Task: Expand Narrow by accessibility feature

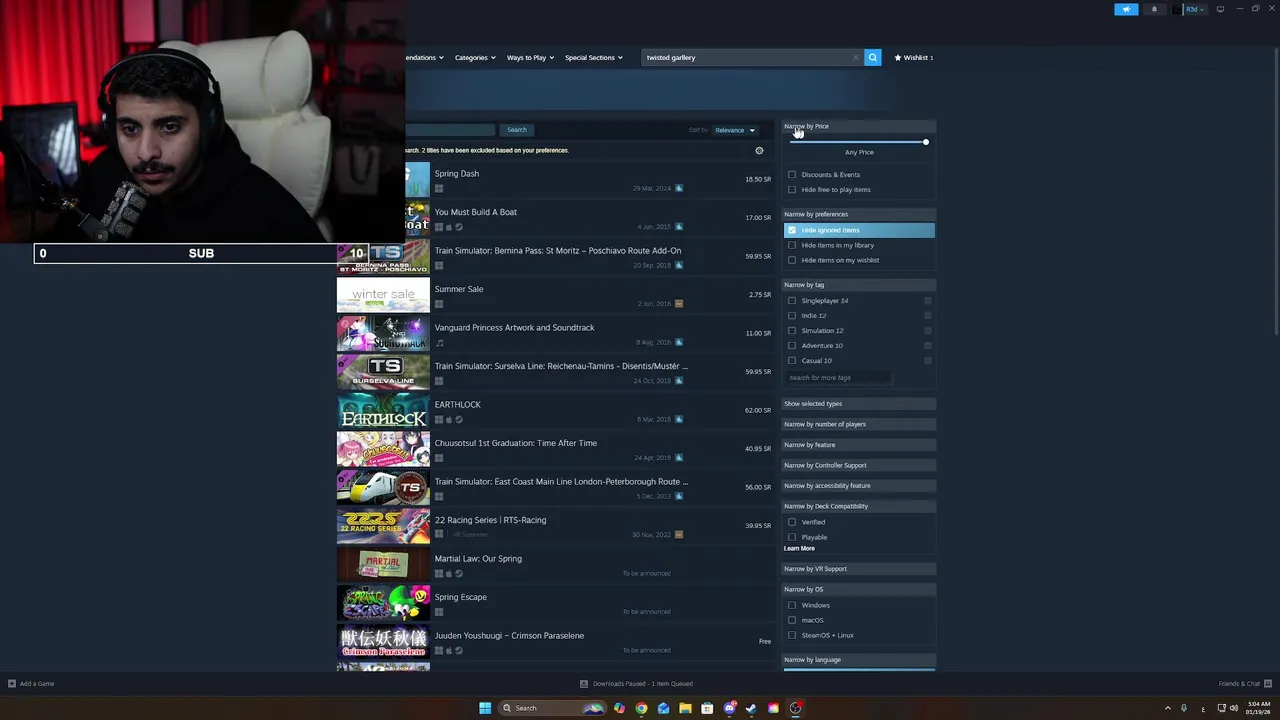Action: click(859, 486)
